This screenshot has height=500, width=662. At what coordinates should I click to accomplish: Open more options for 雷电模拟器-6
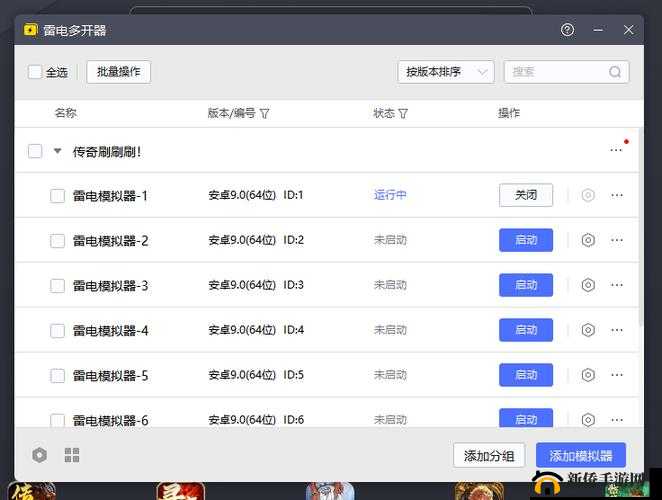pos(617,420)
